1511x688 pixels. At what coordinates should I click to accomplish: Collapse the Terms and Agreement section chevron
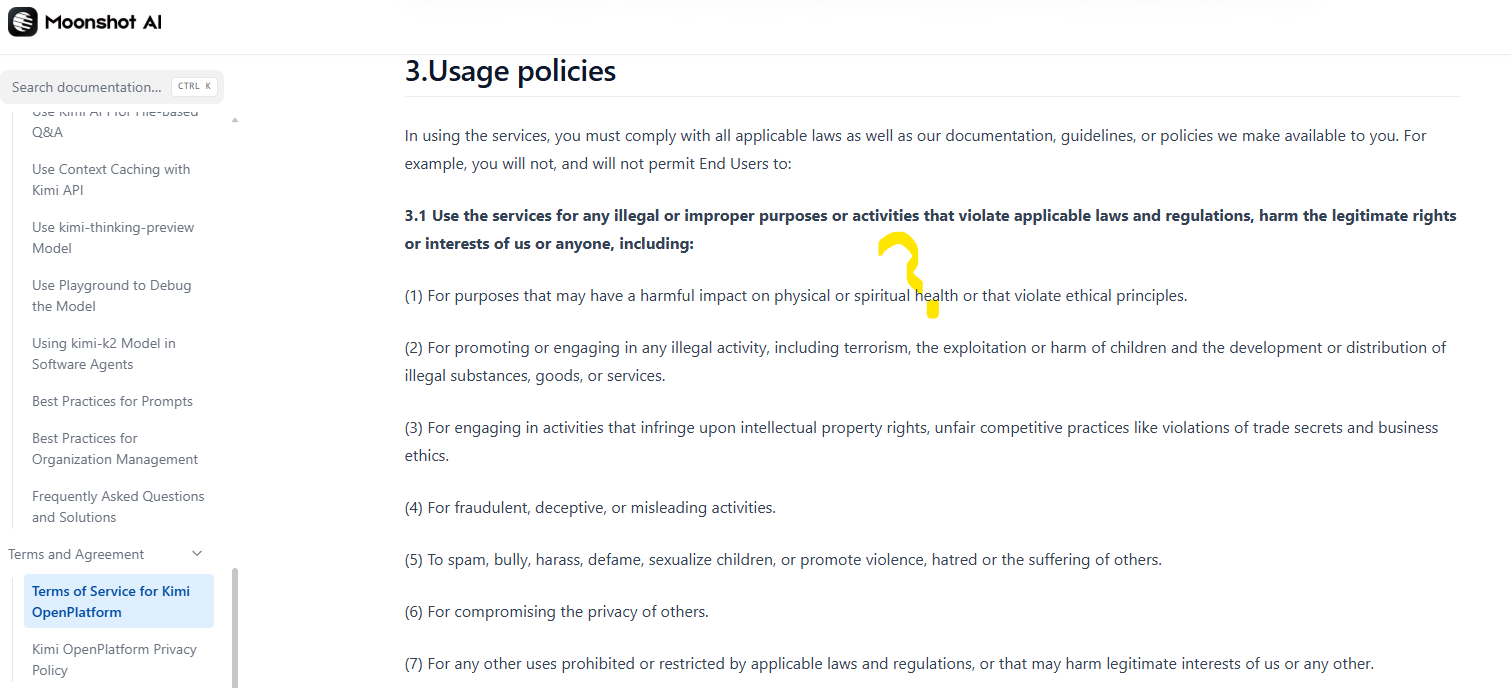click(x=197, y=554)
